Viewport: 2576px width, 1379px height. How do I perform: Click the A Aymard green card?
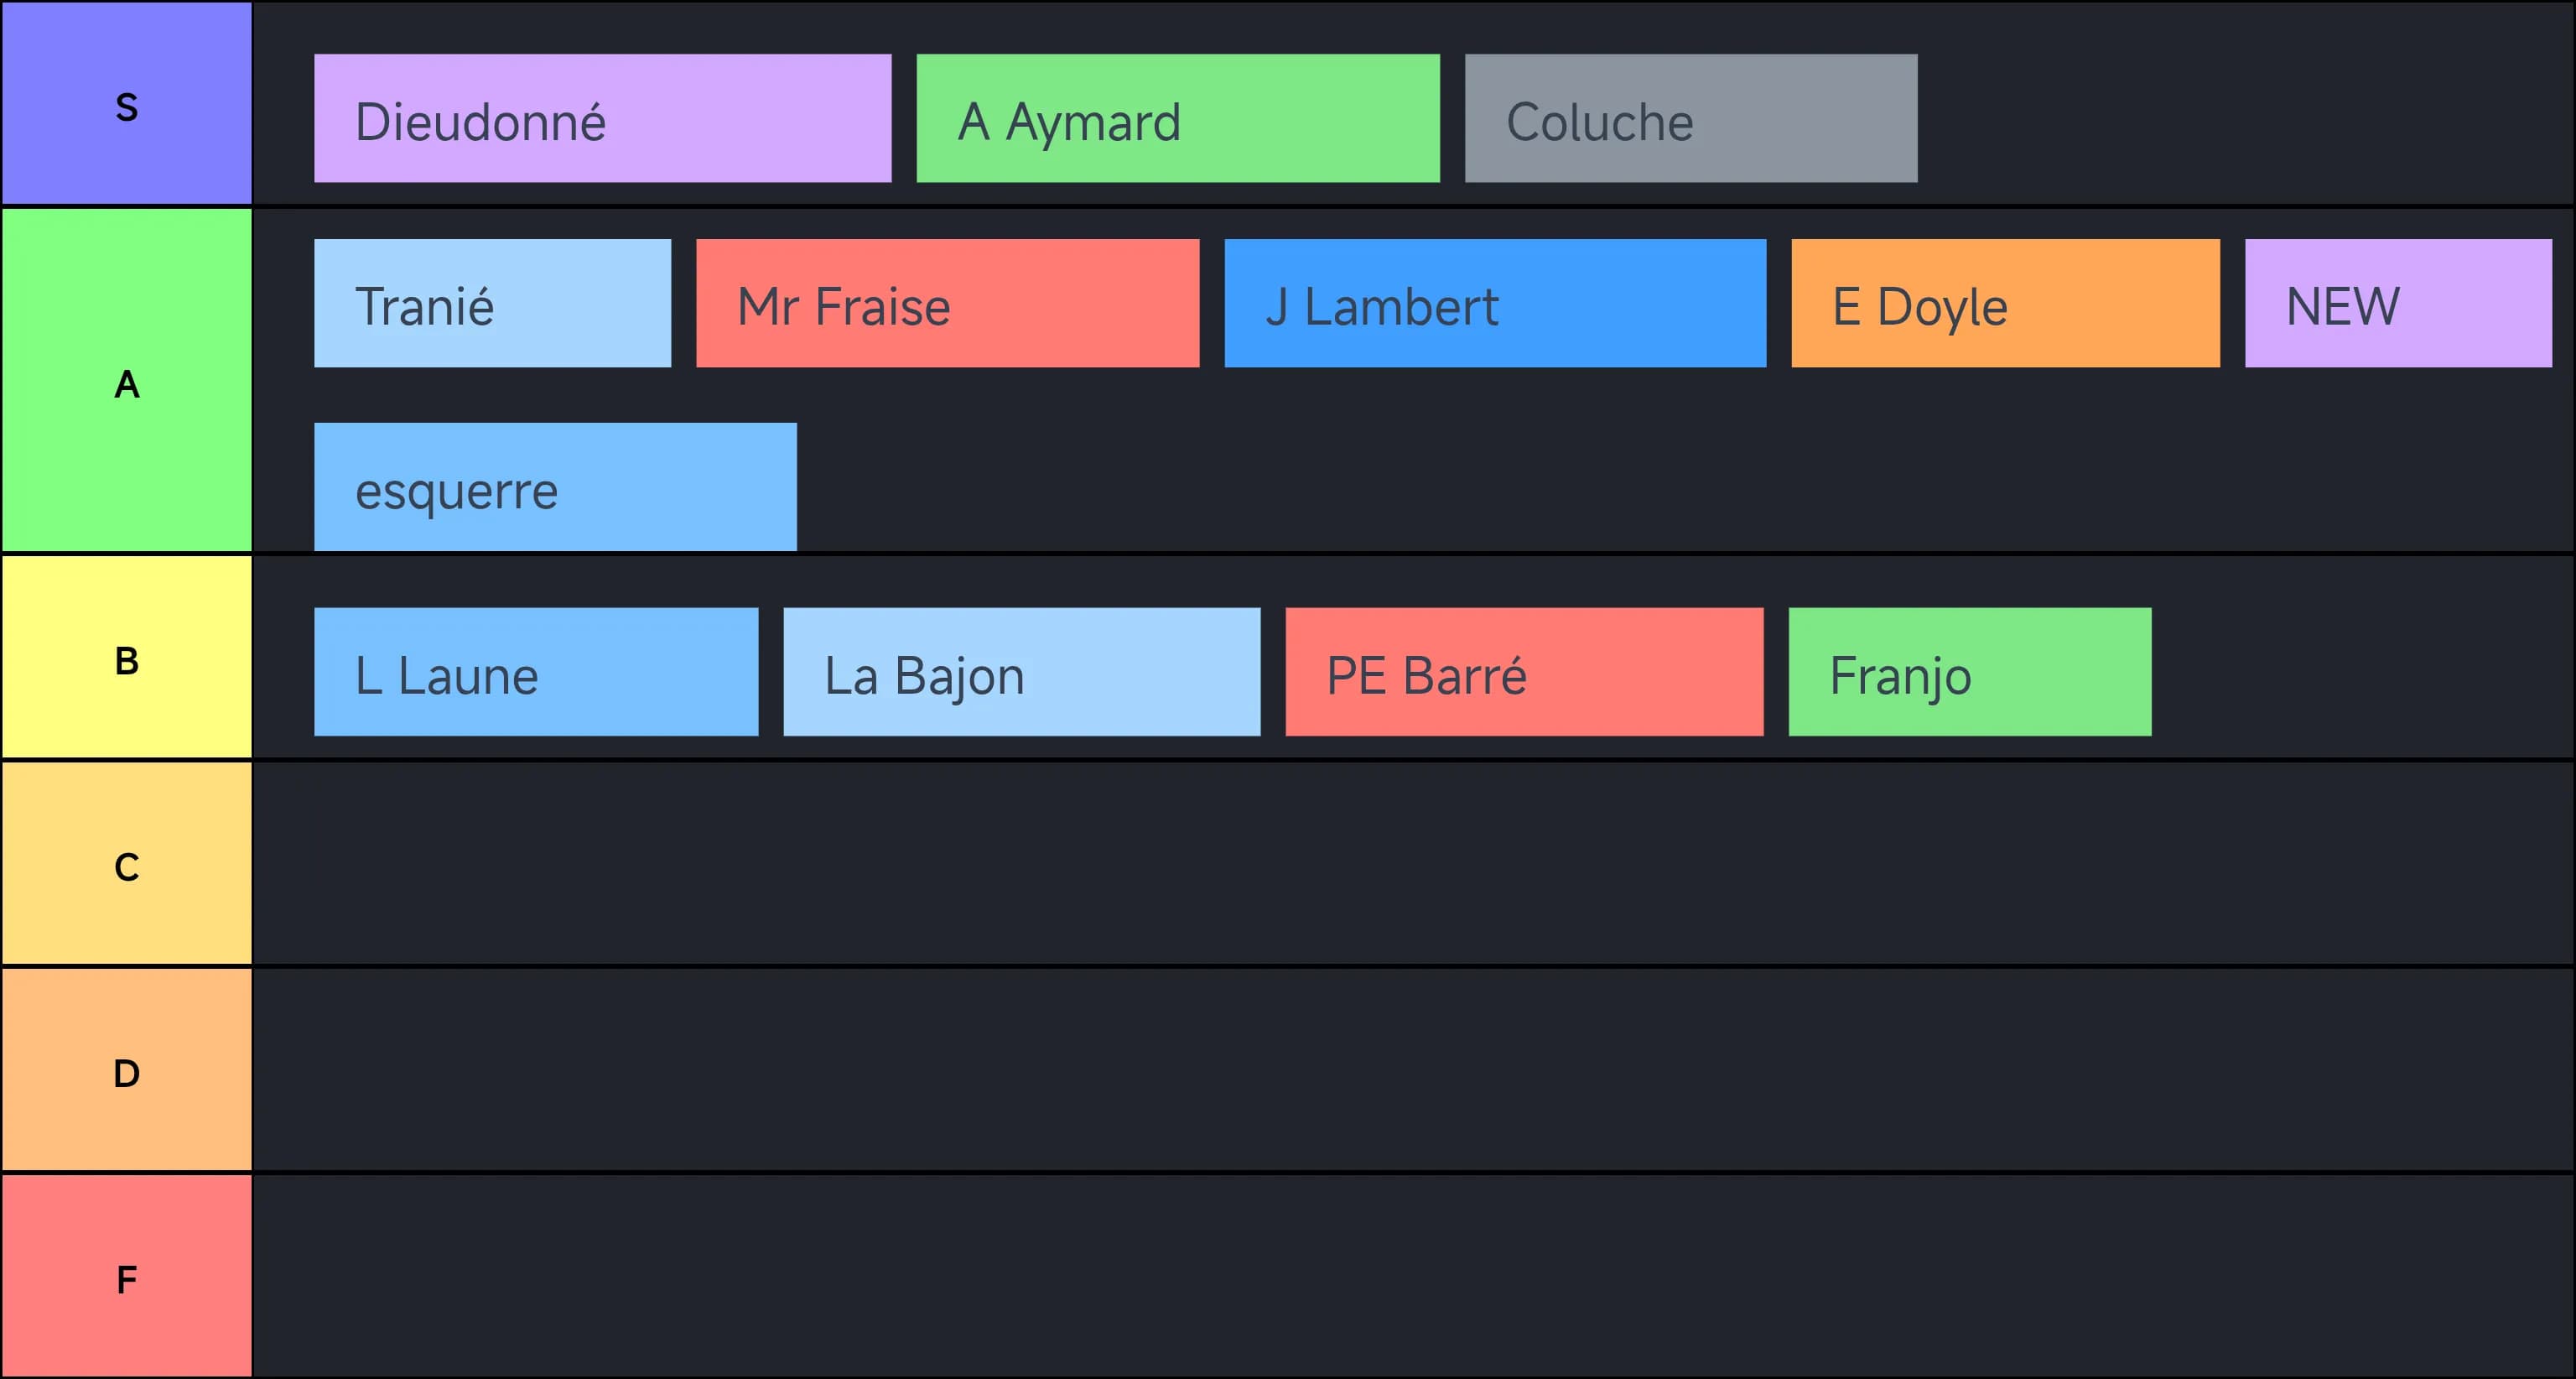point(1178,118)
